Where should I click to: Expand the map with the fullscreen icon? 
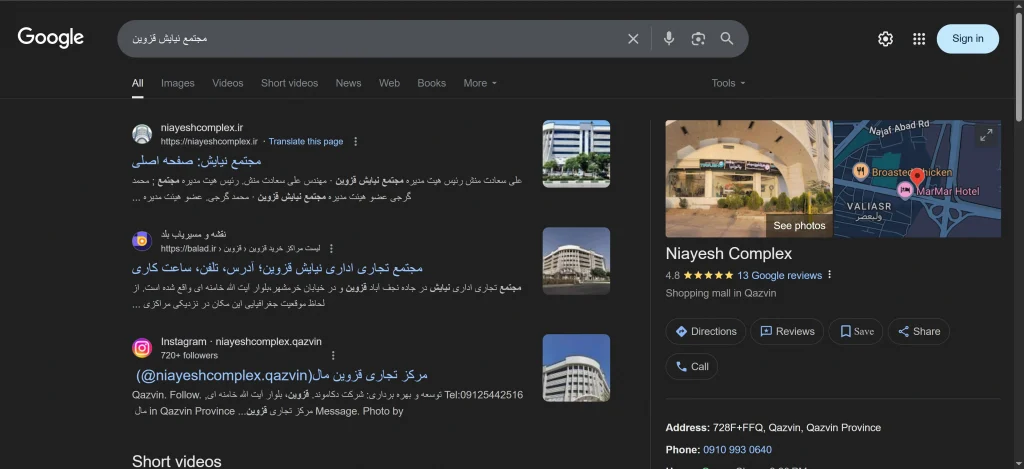coord(986,135)
